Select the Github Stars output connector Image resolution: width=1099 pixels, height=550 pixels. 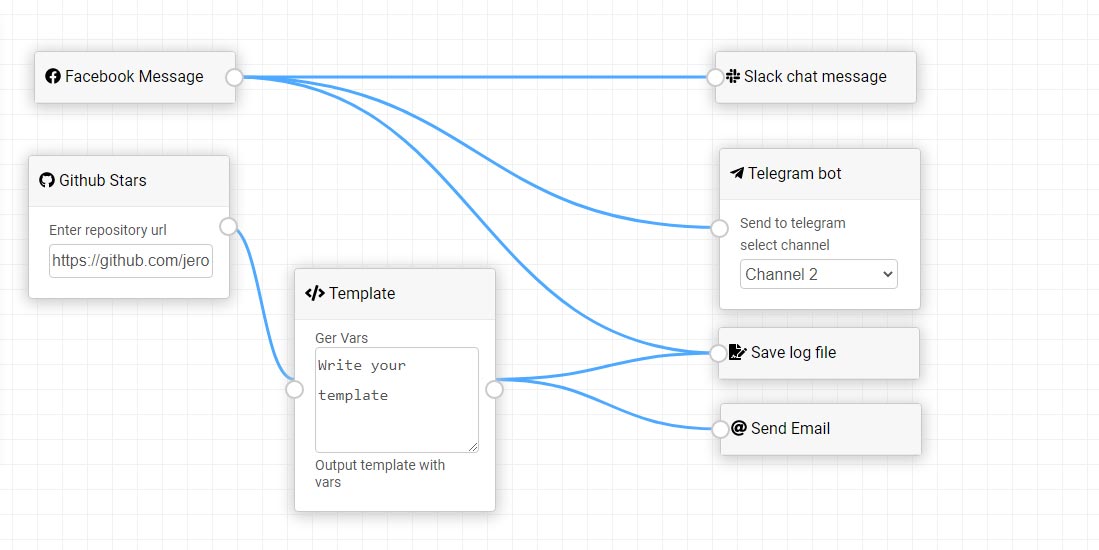[228, 226]
